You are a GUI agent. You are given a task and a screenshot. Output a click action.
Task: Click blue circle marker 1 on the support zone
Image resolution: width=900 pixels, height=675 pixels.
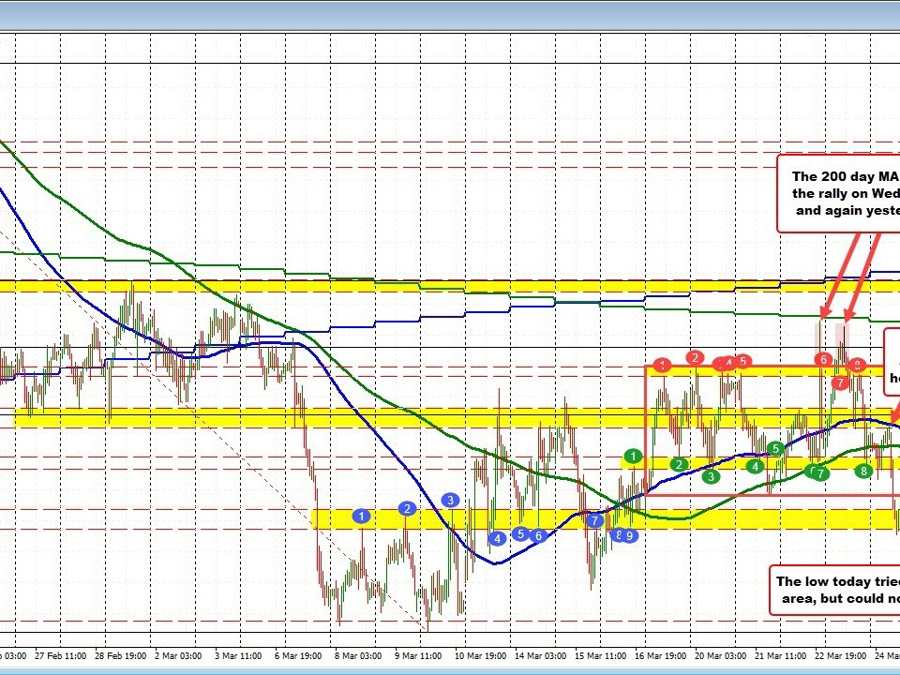[362, 516]
